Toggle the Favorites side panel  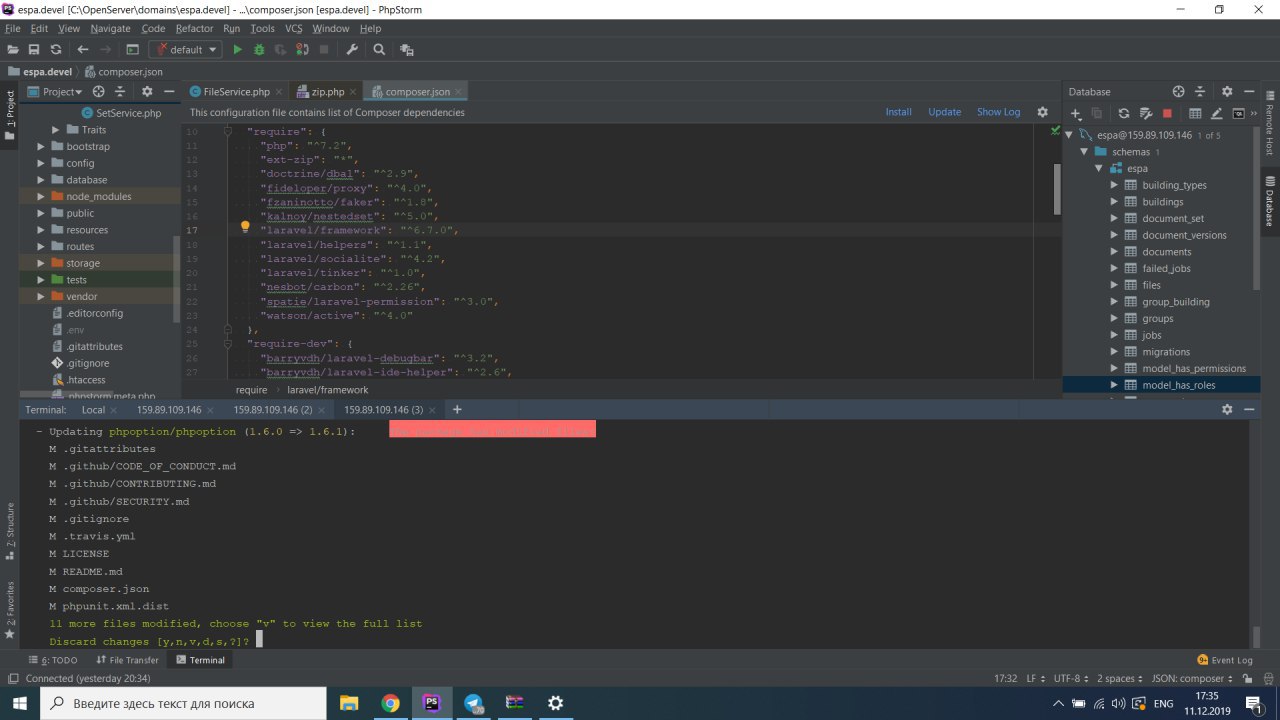pos(10,608)
